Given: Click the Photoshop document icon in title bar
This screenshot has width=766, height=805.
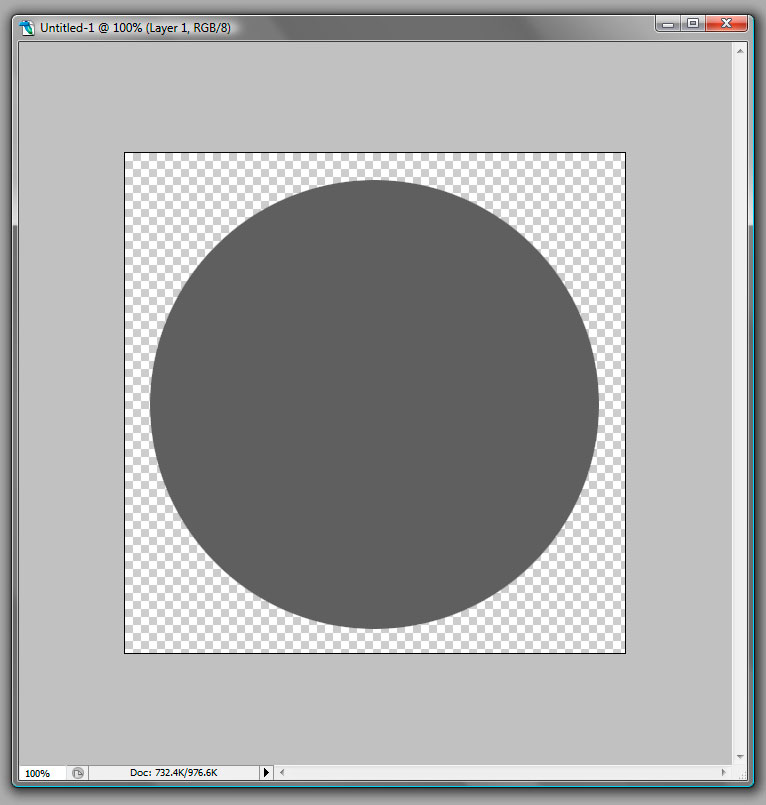Looking at the screenshot, I should (27, 28).
